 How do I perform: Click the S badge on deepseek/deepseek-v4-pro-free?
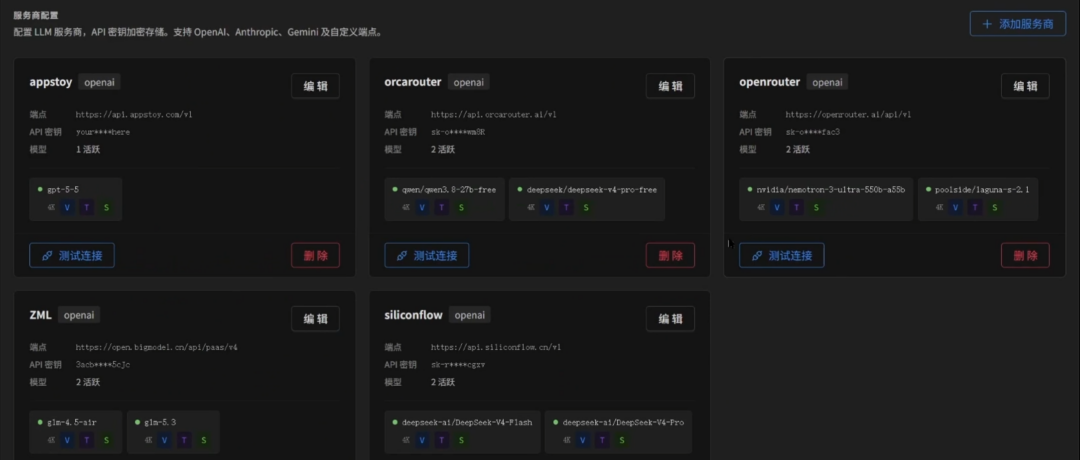click(x=585, y=207)
